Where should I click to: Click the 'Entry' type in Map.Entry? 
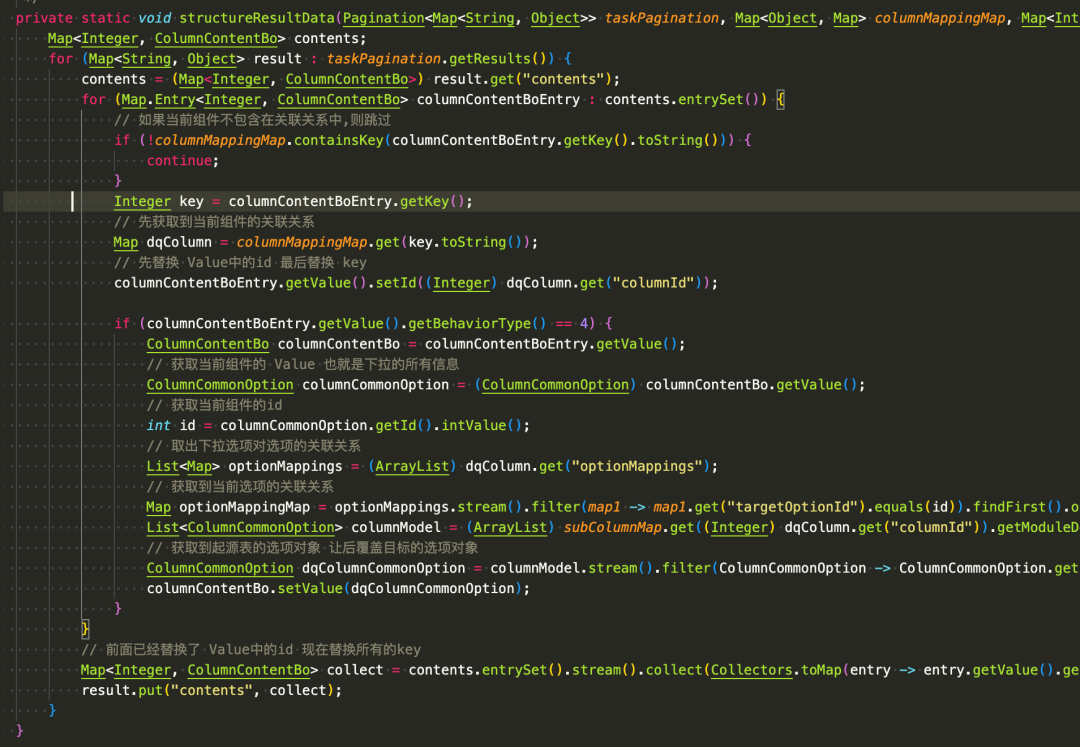point(175,99)
